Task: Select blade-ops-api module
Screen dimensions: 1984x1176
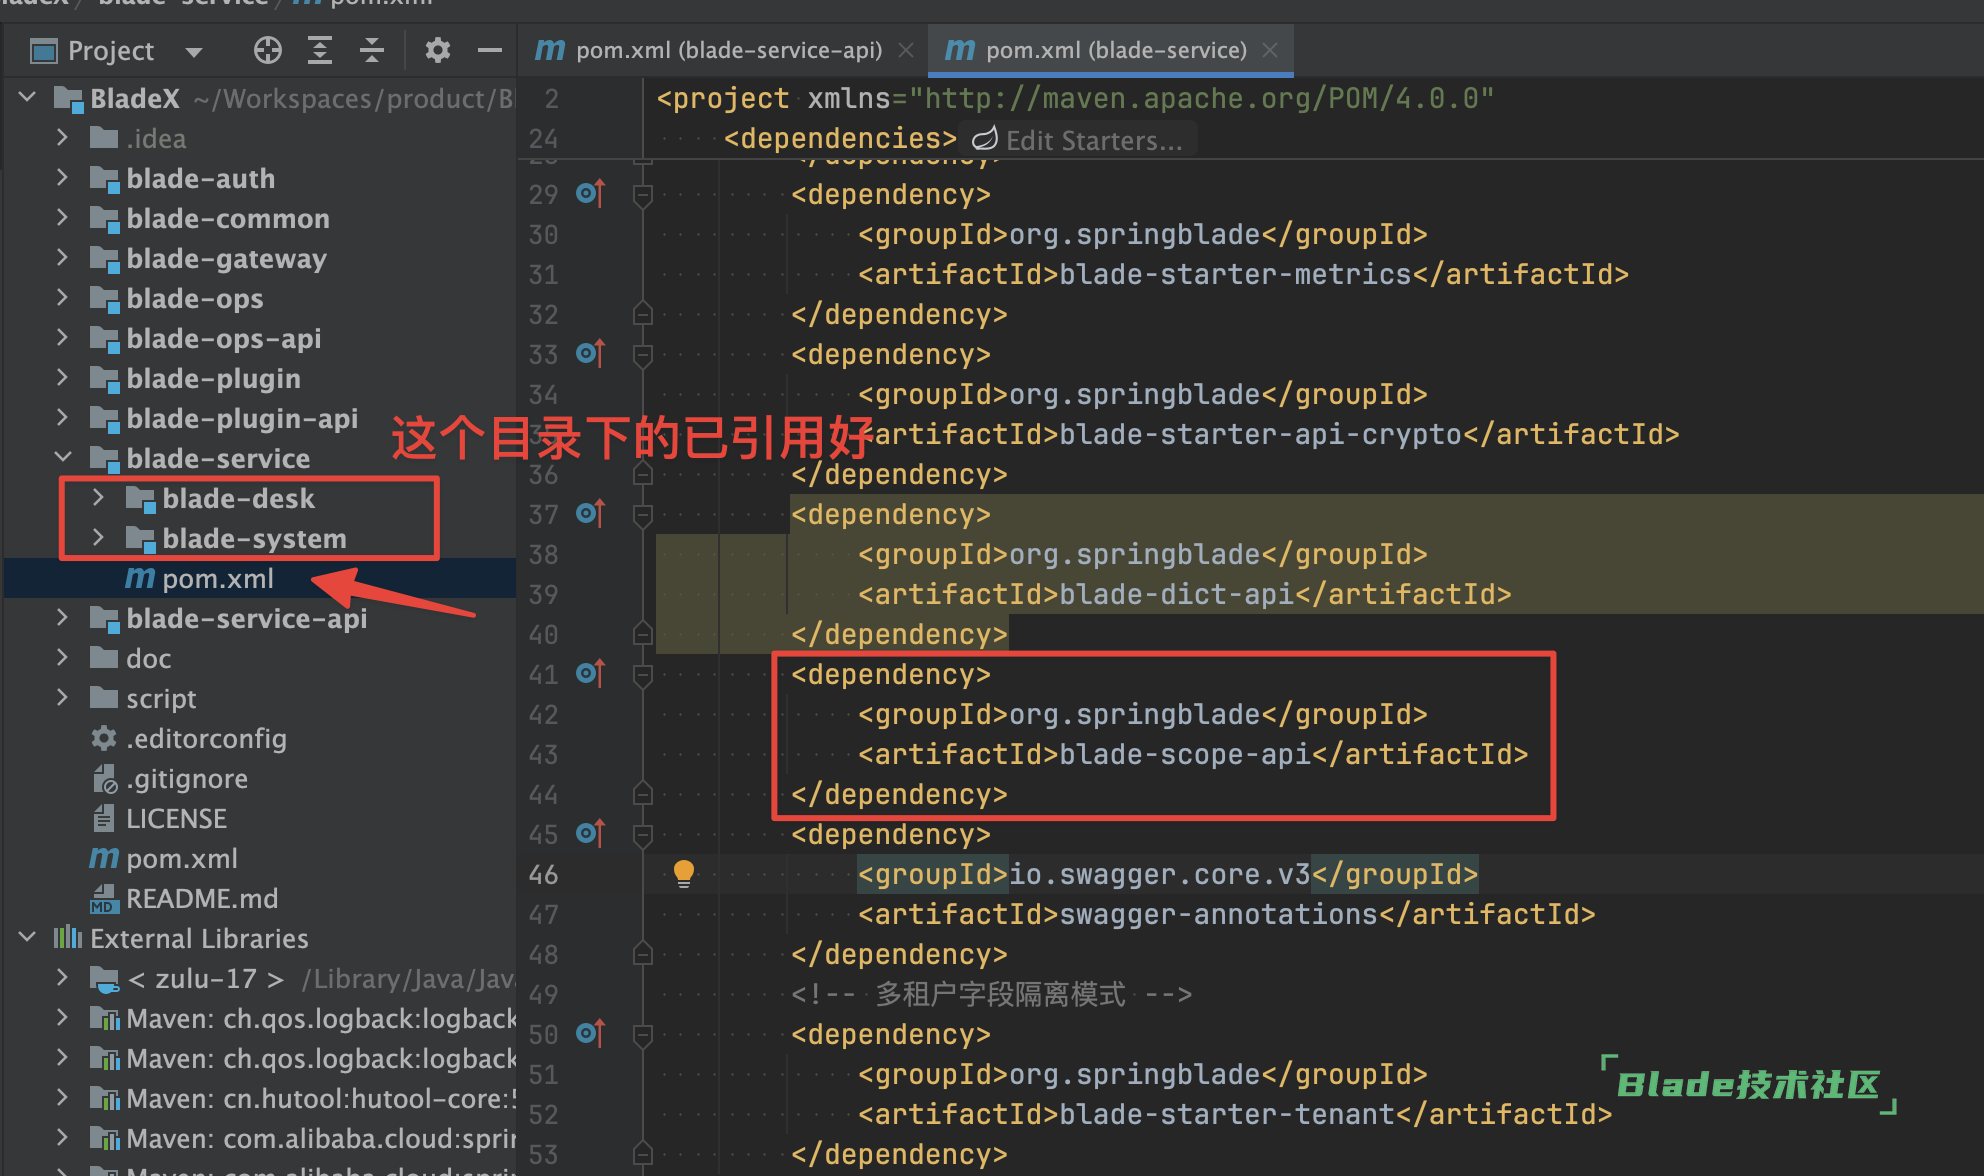Action: pos(224,338)
